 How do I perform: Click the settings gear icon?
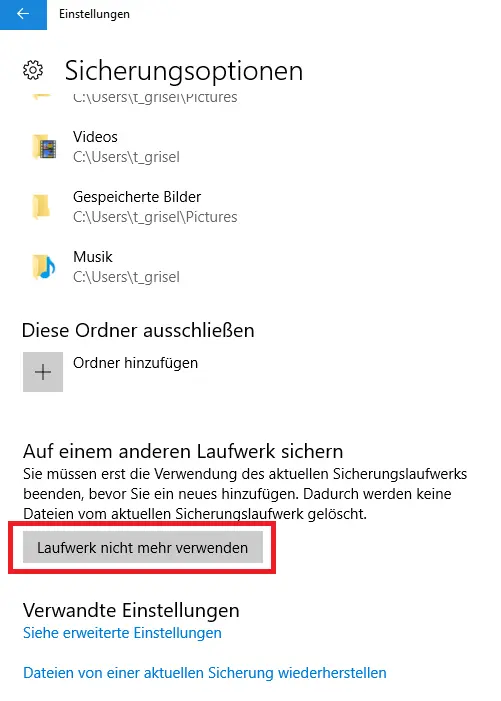click(33, 70)
